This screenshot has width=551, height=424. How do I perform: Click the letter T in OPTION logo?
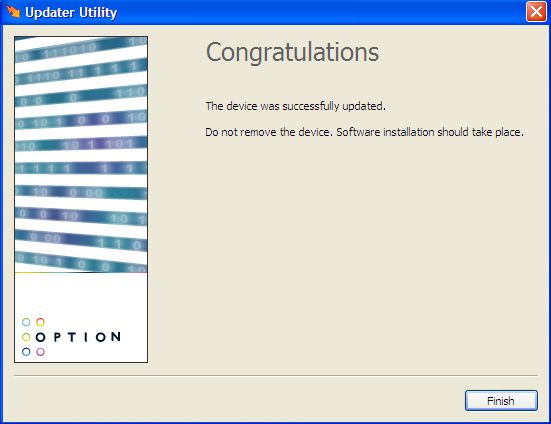(x=72, y=337)
